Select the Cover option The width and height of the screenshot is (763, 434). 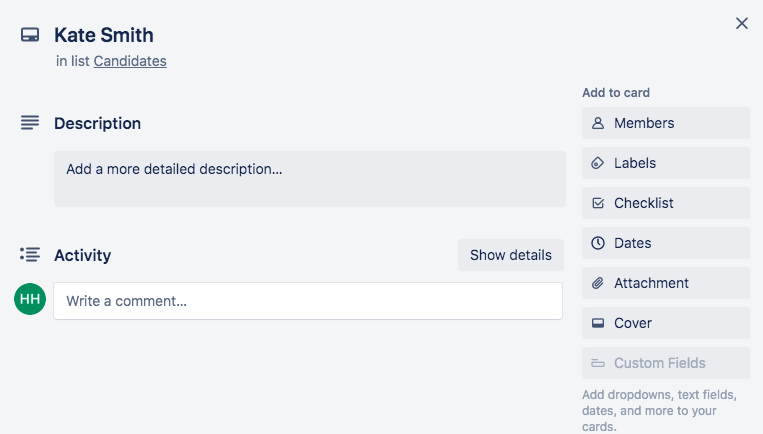pos(666,323)
